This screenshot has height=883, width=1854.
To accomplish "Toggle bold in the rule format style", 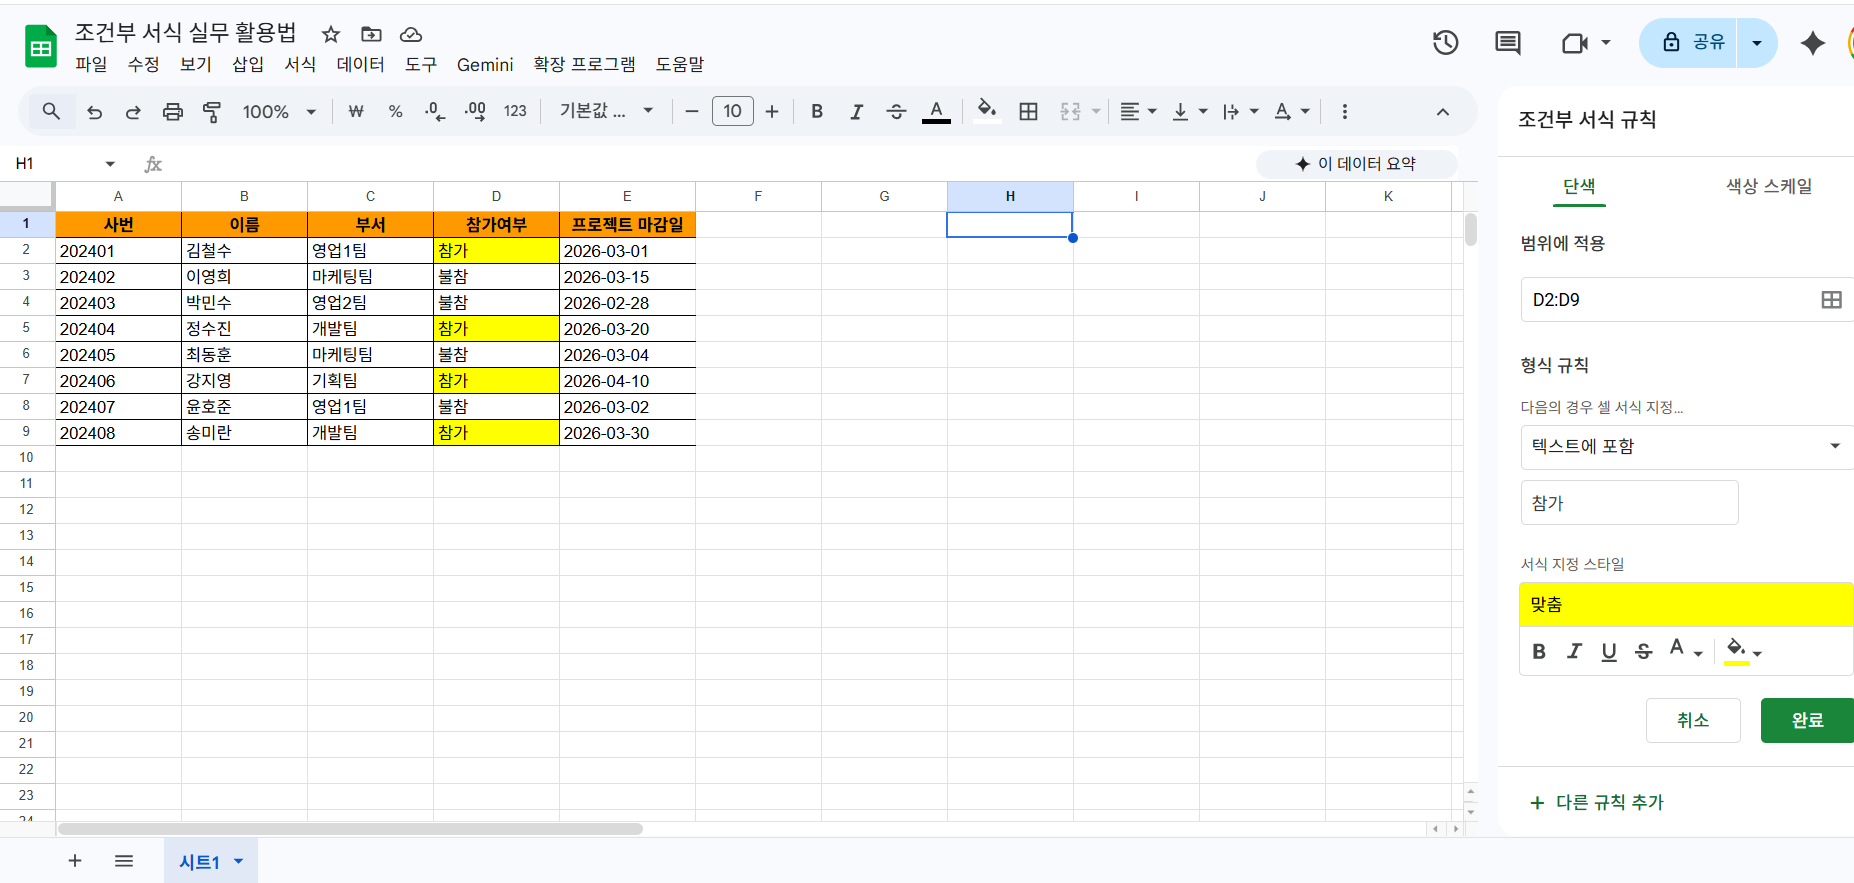I will [x=1539, y=652].
